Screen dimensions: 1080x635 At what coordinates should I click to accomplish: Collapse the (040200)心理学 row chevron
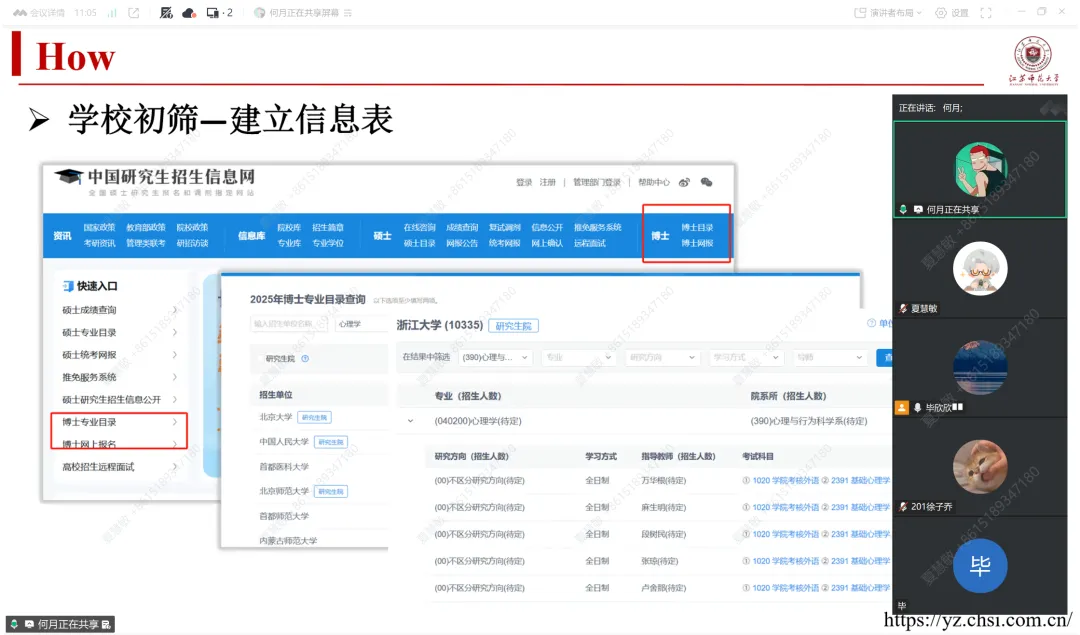[411, 421]
